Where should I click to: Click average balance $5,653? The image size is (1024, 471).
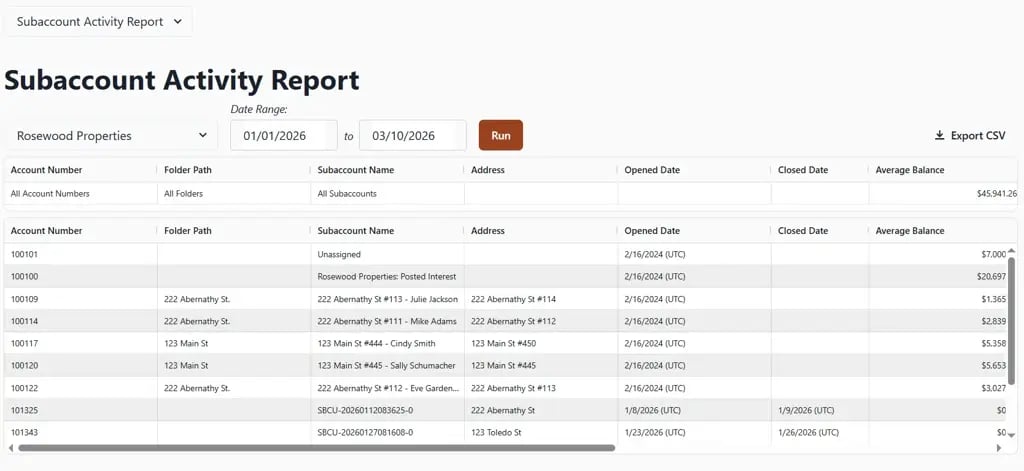point(993,366)
